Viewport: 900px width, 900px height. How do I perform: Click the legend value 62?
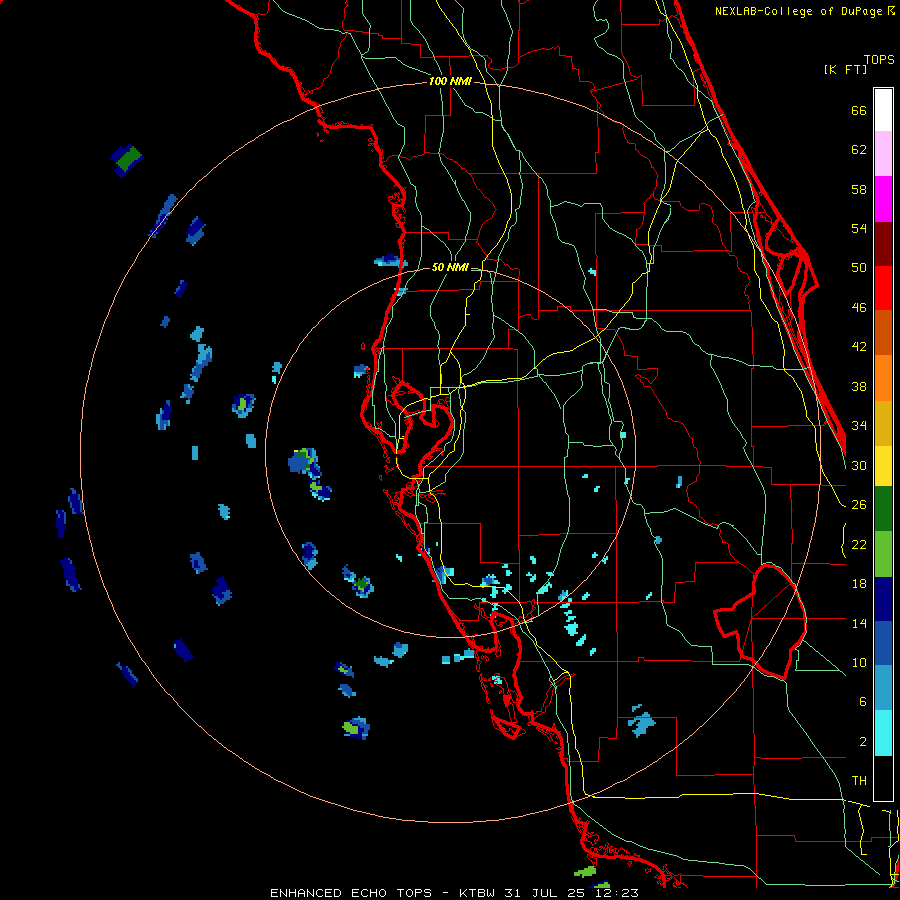point(859,150)
